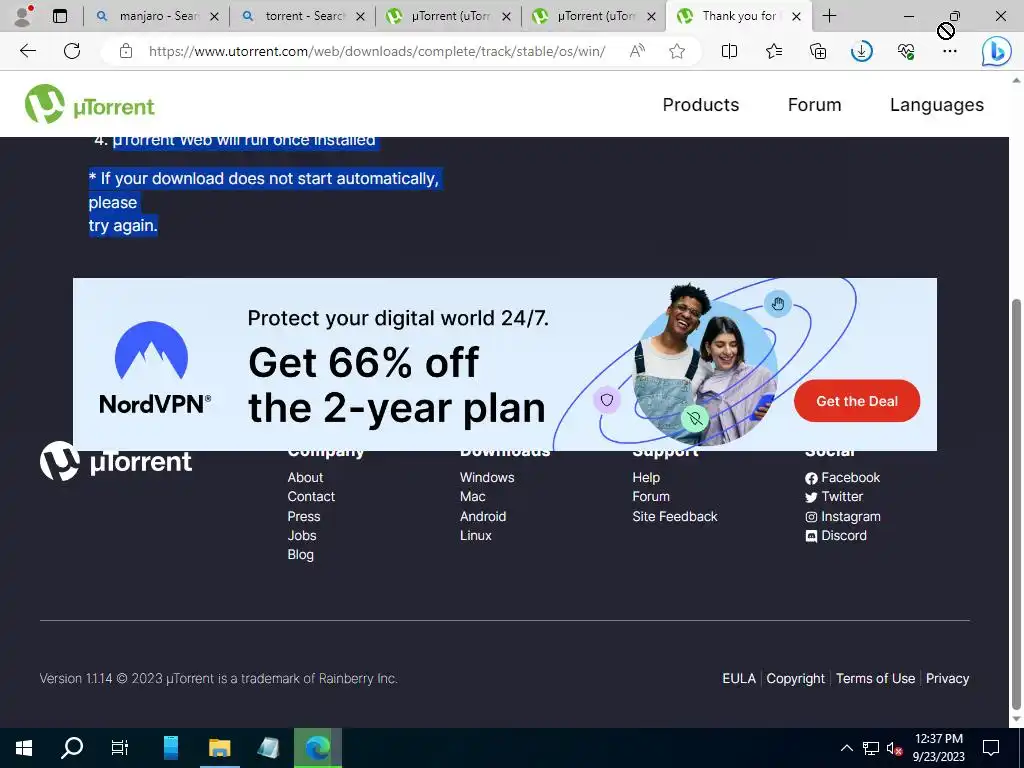Open the Terms of Use link
This screenshot has height=768, width=1024.
click(875, 679)
